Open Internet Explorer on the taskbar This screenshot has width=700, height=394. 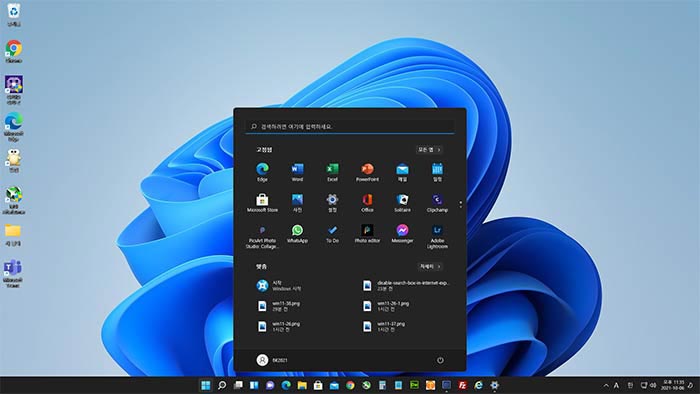[479, 385]
